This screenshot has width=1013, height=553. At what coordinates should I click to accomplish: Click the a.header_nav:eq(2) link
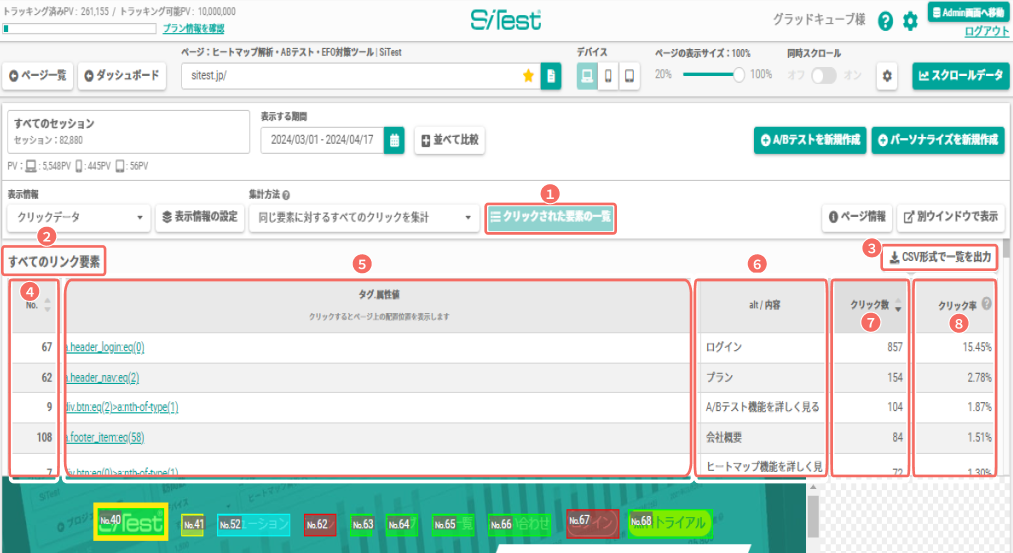[102, 377]
